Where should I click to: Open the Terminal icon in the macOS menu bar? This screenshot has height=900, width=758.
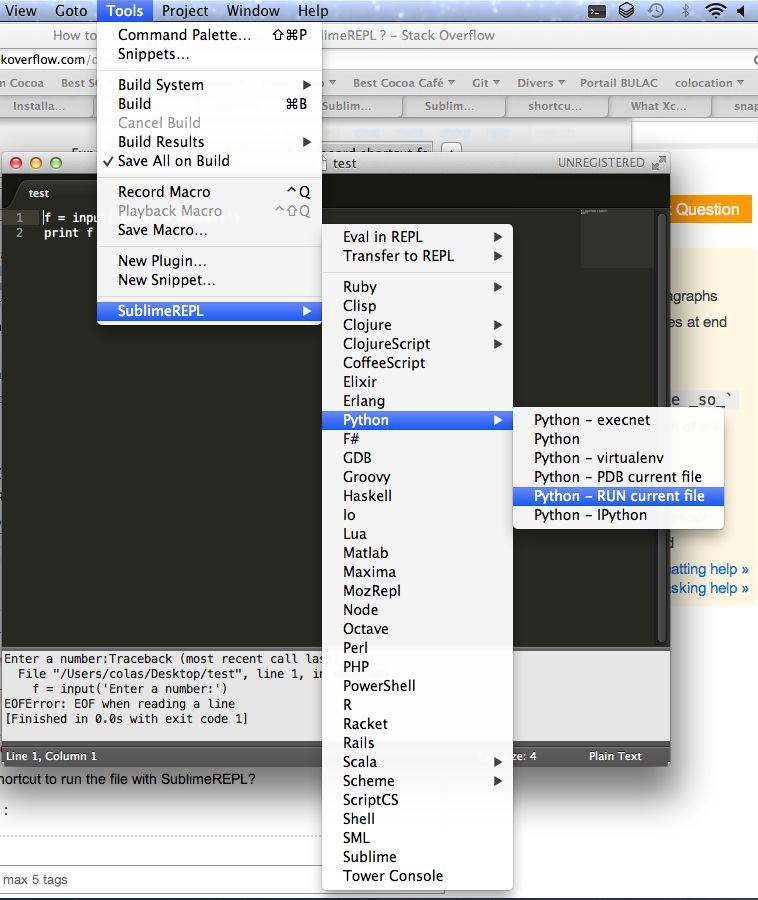click(x=597, y=11)
